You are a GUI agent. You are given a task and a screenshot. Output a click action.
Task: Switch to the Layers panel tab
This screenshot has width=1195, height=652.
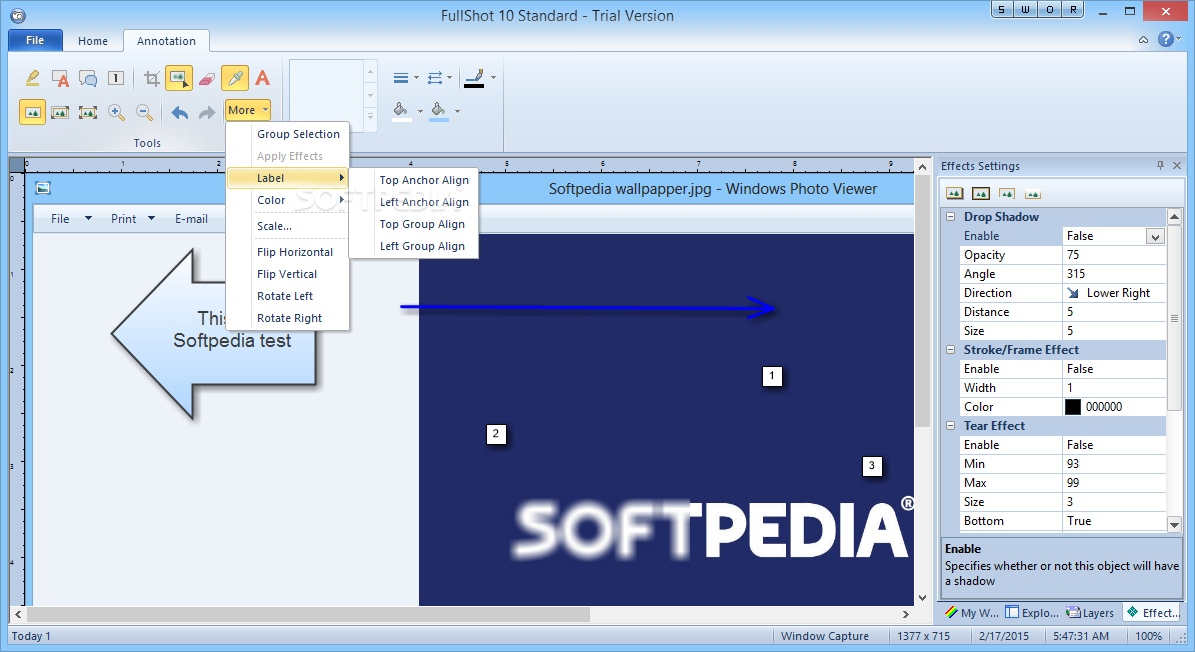(1090, 612)
